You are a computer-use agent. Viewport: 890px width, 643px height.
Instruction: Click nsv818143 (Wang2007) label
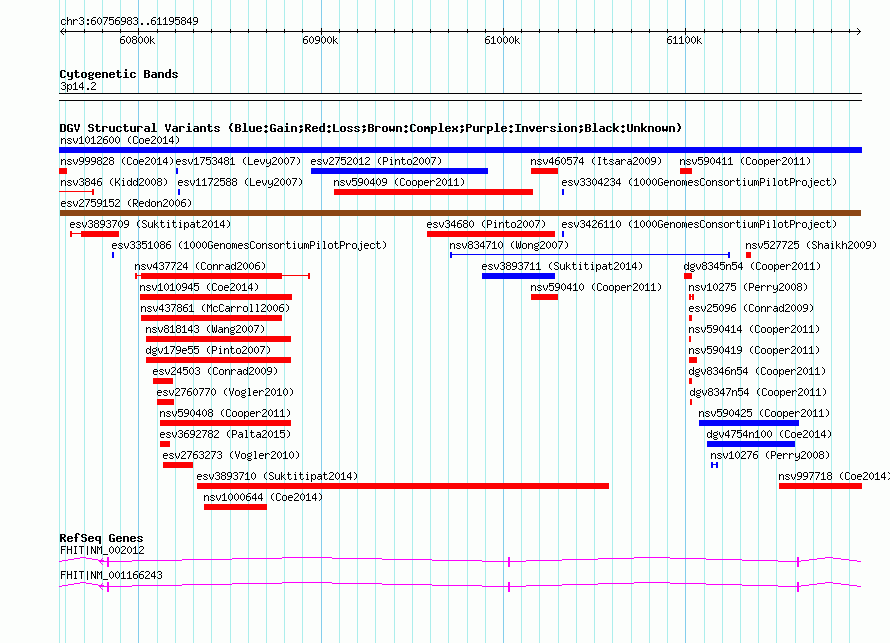coord(205,329)
